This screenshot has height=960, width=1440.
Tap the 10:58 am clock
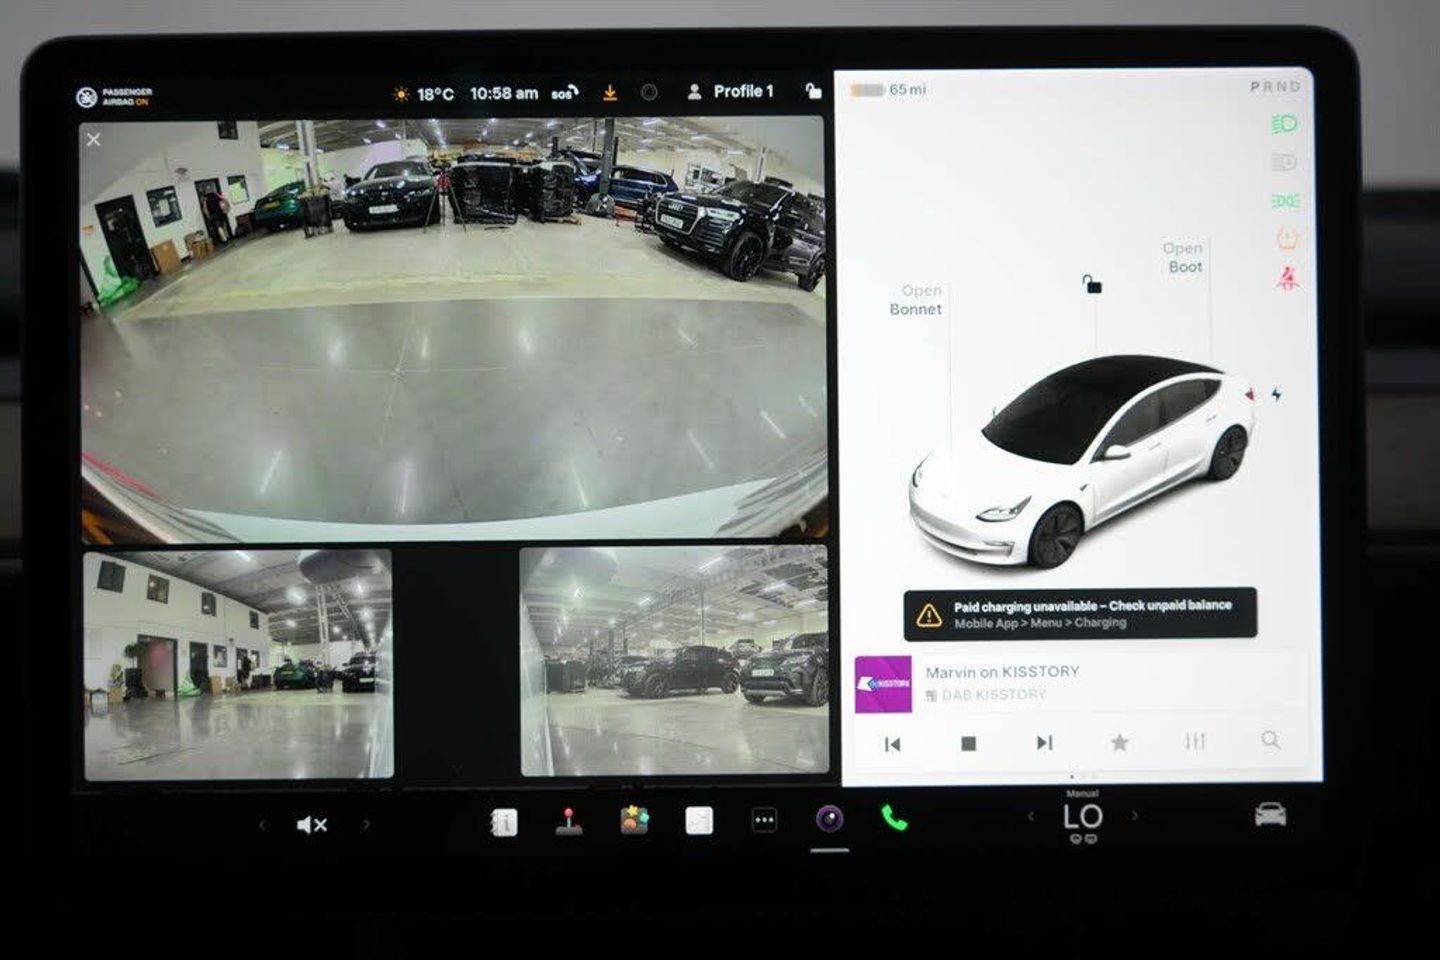[x=504, y=93]
